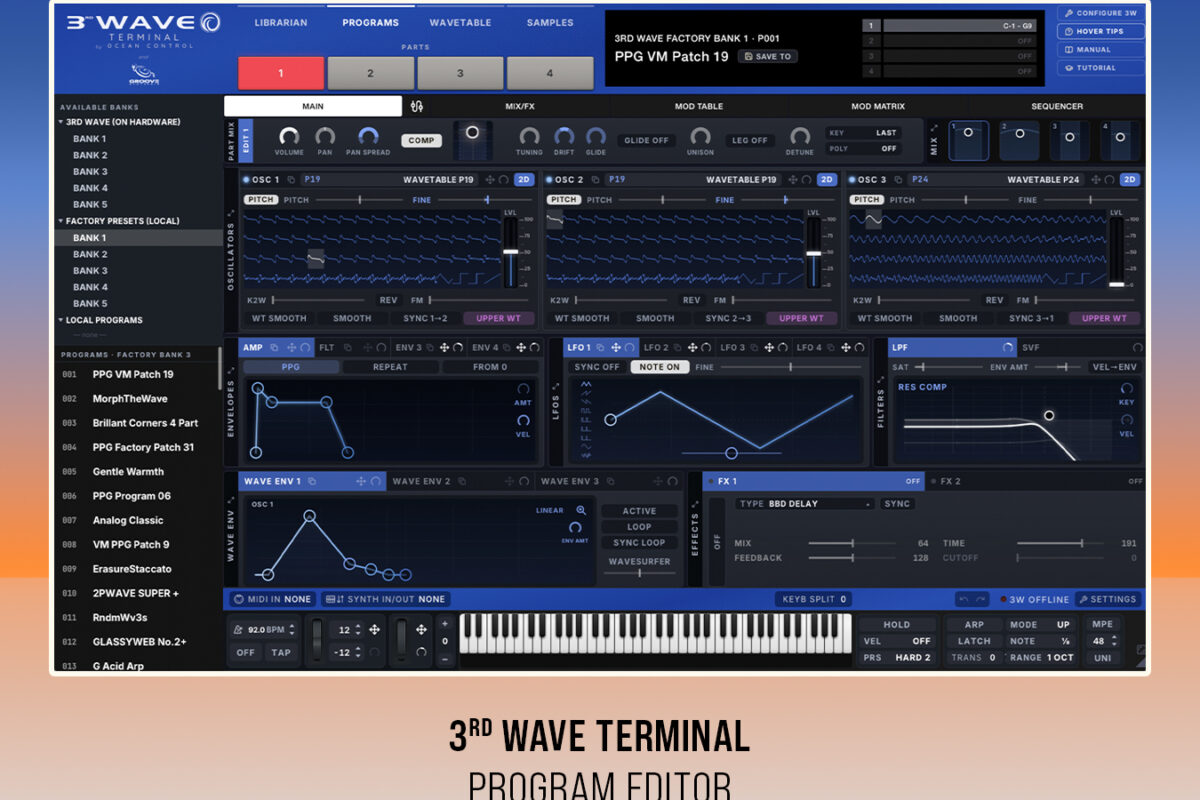Click the filter KEY knob
The image size is (1200, 800).
(x=1127, y=389)
